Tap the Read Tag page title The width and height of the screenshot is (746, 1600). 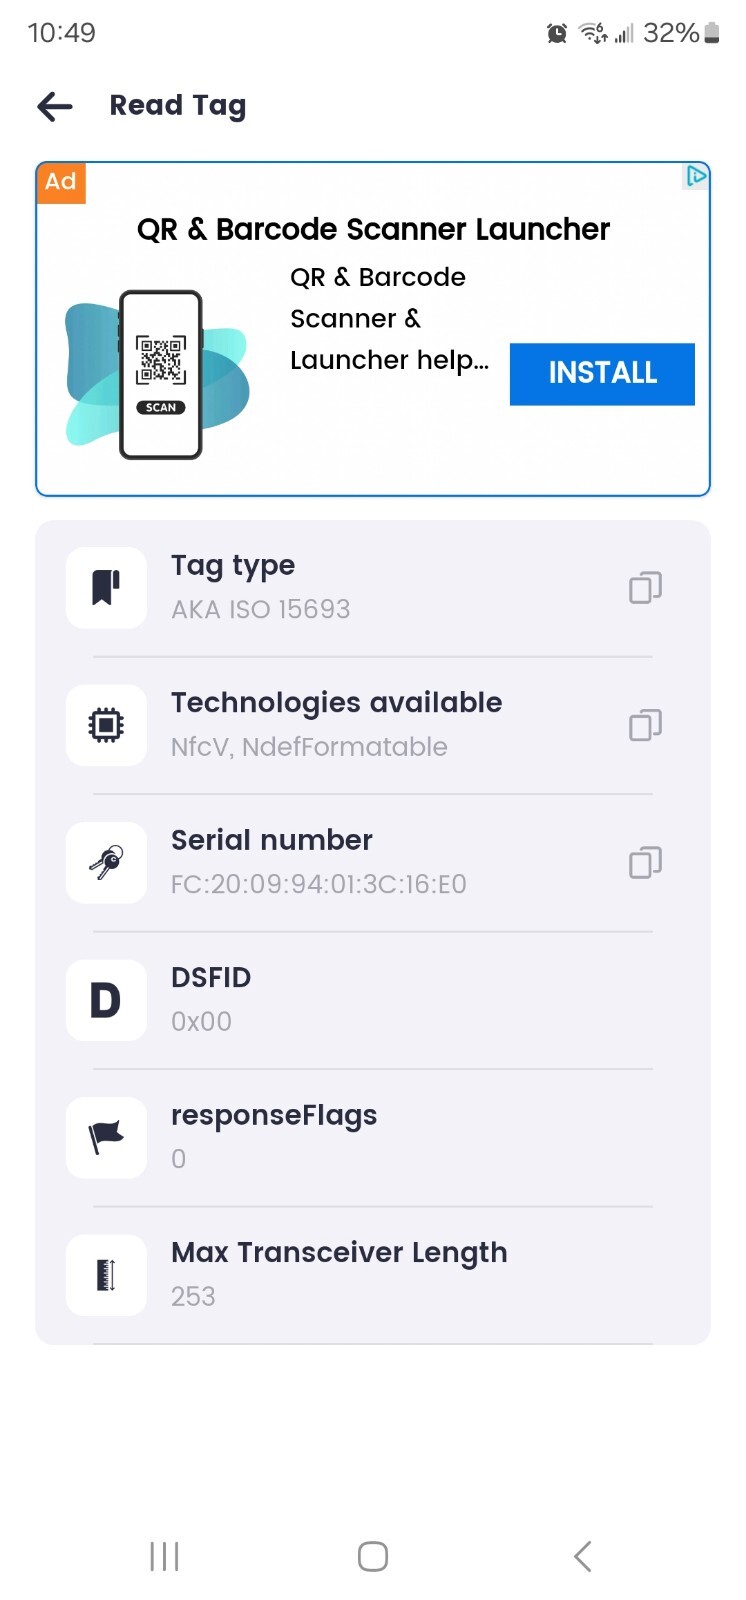pos(177,106)
